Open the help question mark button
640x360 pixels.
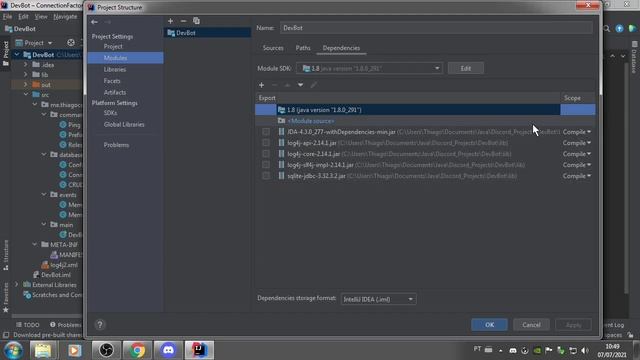100,324
